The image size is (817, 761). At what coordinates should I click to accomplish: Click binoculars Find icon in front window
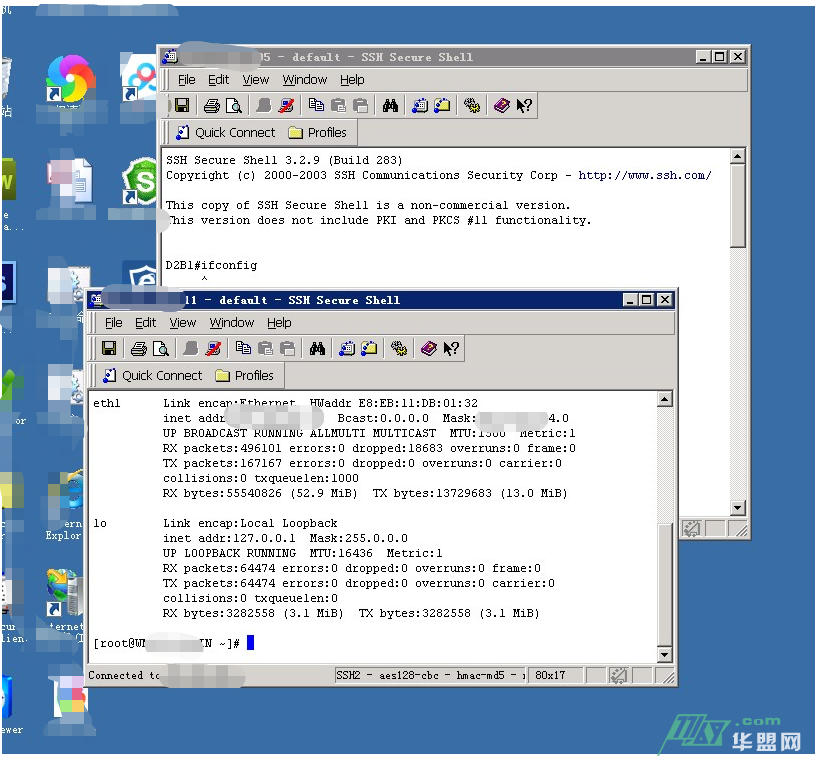317,348
